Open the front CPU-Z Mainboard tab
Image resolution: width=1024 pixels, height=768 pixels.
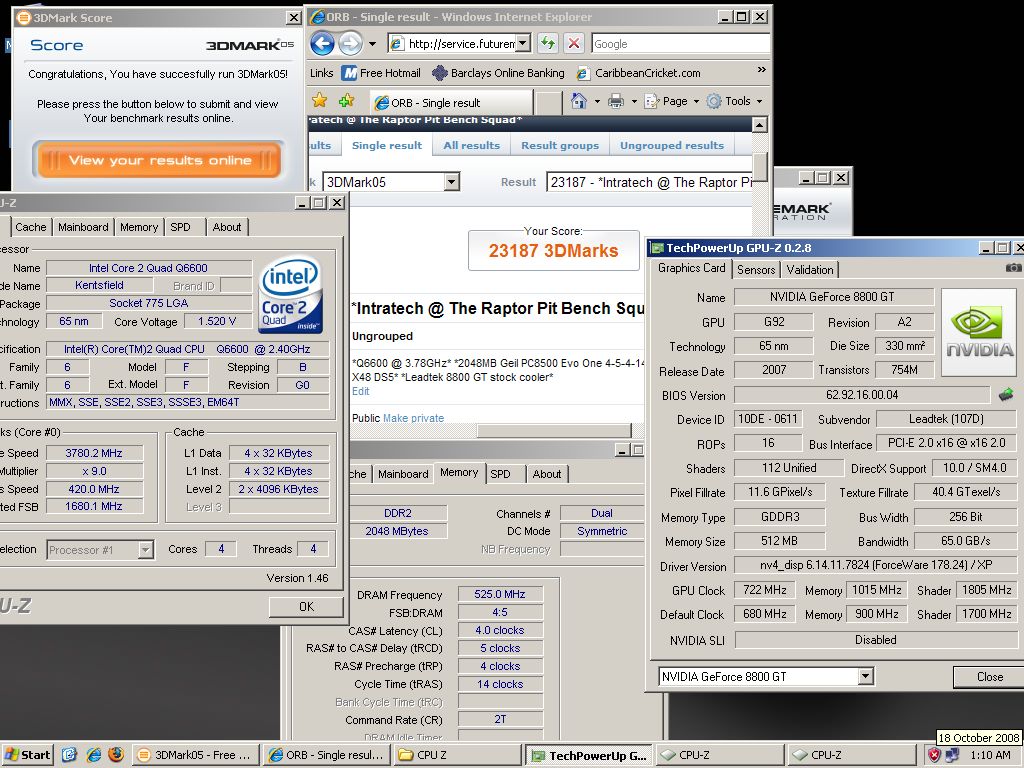click(x=83, y=227)
